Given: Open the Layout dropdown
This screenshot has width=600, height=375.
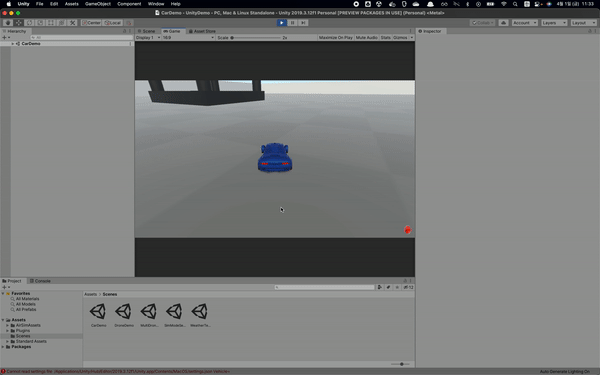Looking at the screenshot, I should (583, 23).
